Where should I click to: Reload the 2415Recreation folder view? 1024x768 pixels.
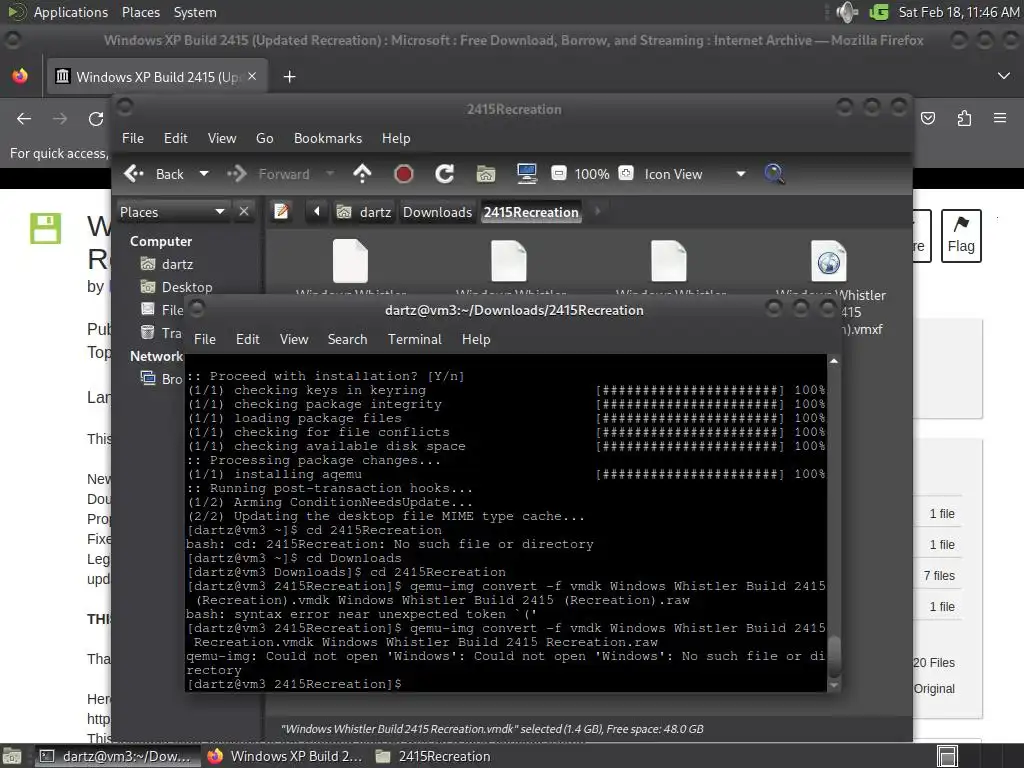click(x=445, y=174)
